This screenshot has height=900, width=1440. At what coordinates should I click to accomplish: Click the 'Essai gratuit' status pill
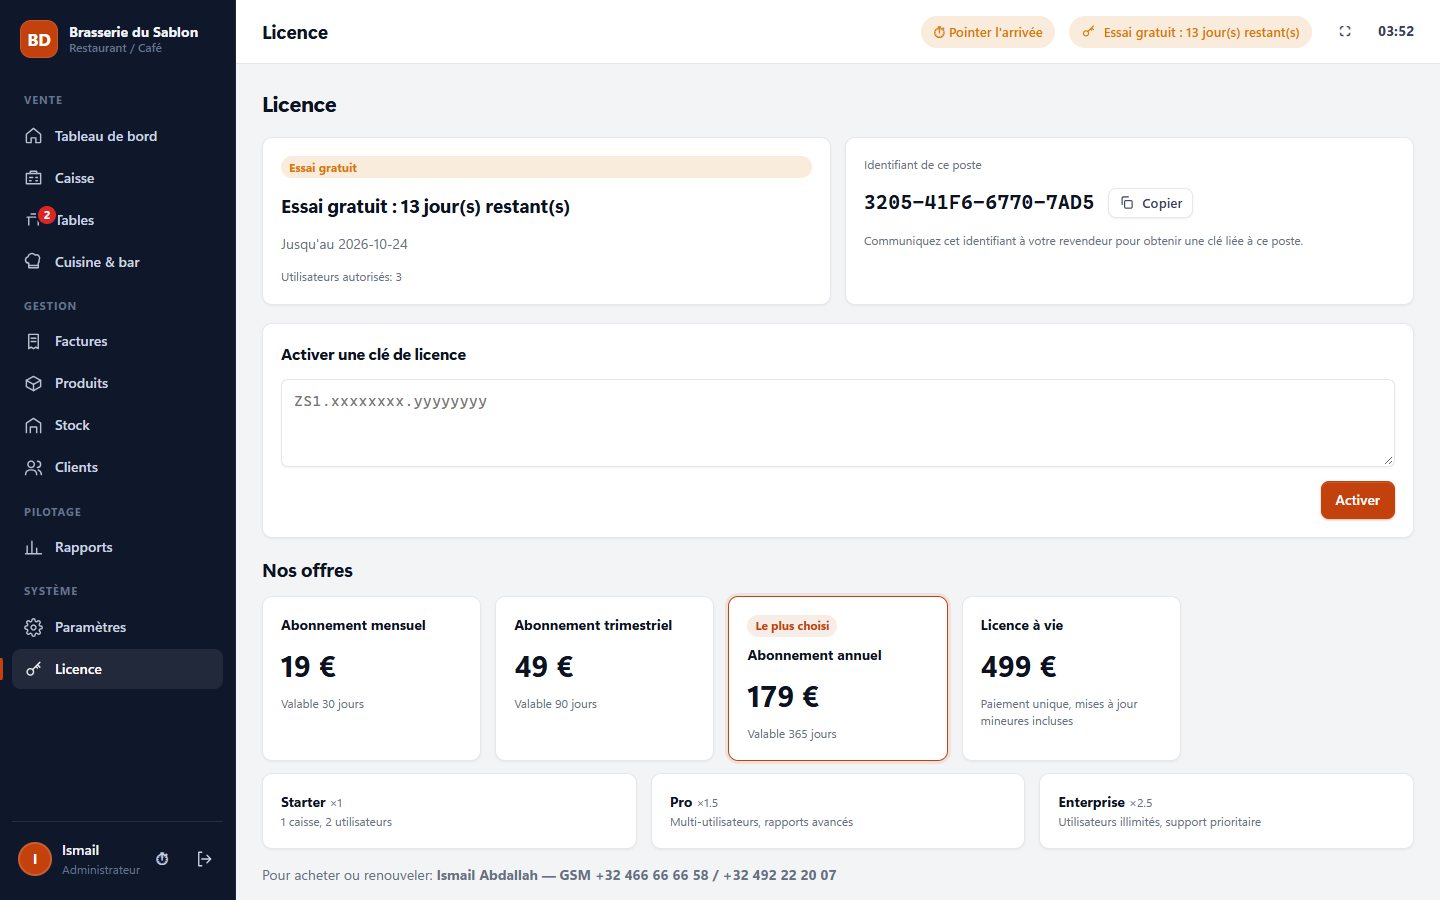[546, 167]
